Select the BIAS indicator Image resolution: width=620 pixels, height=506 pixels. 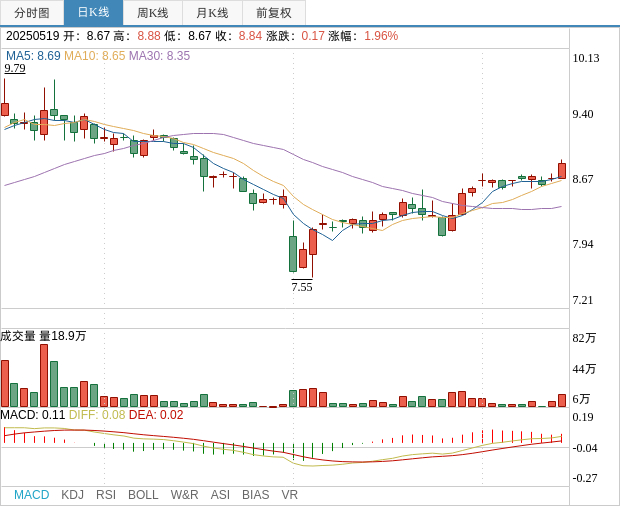click(255, 495)
